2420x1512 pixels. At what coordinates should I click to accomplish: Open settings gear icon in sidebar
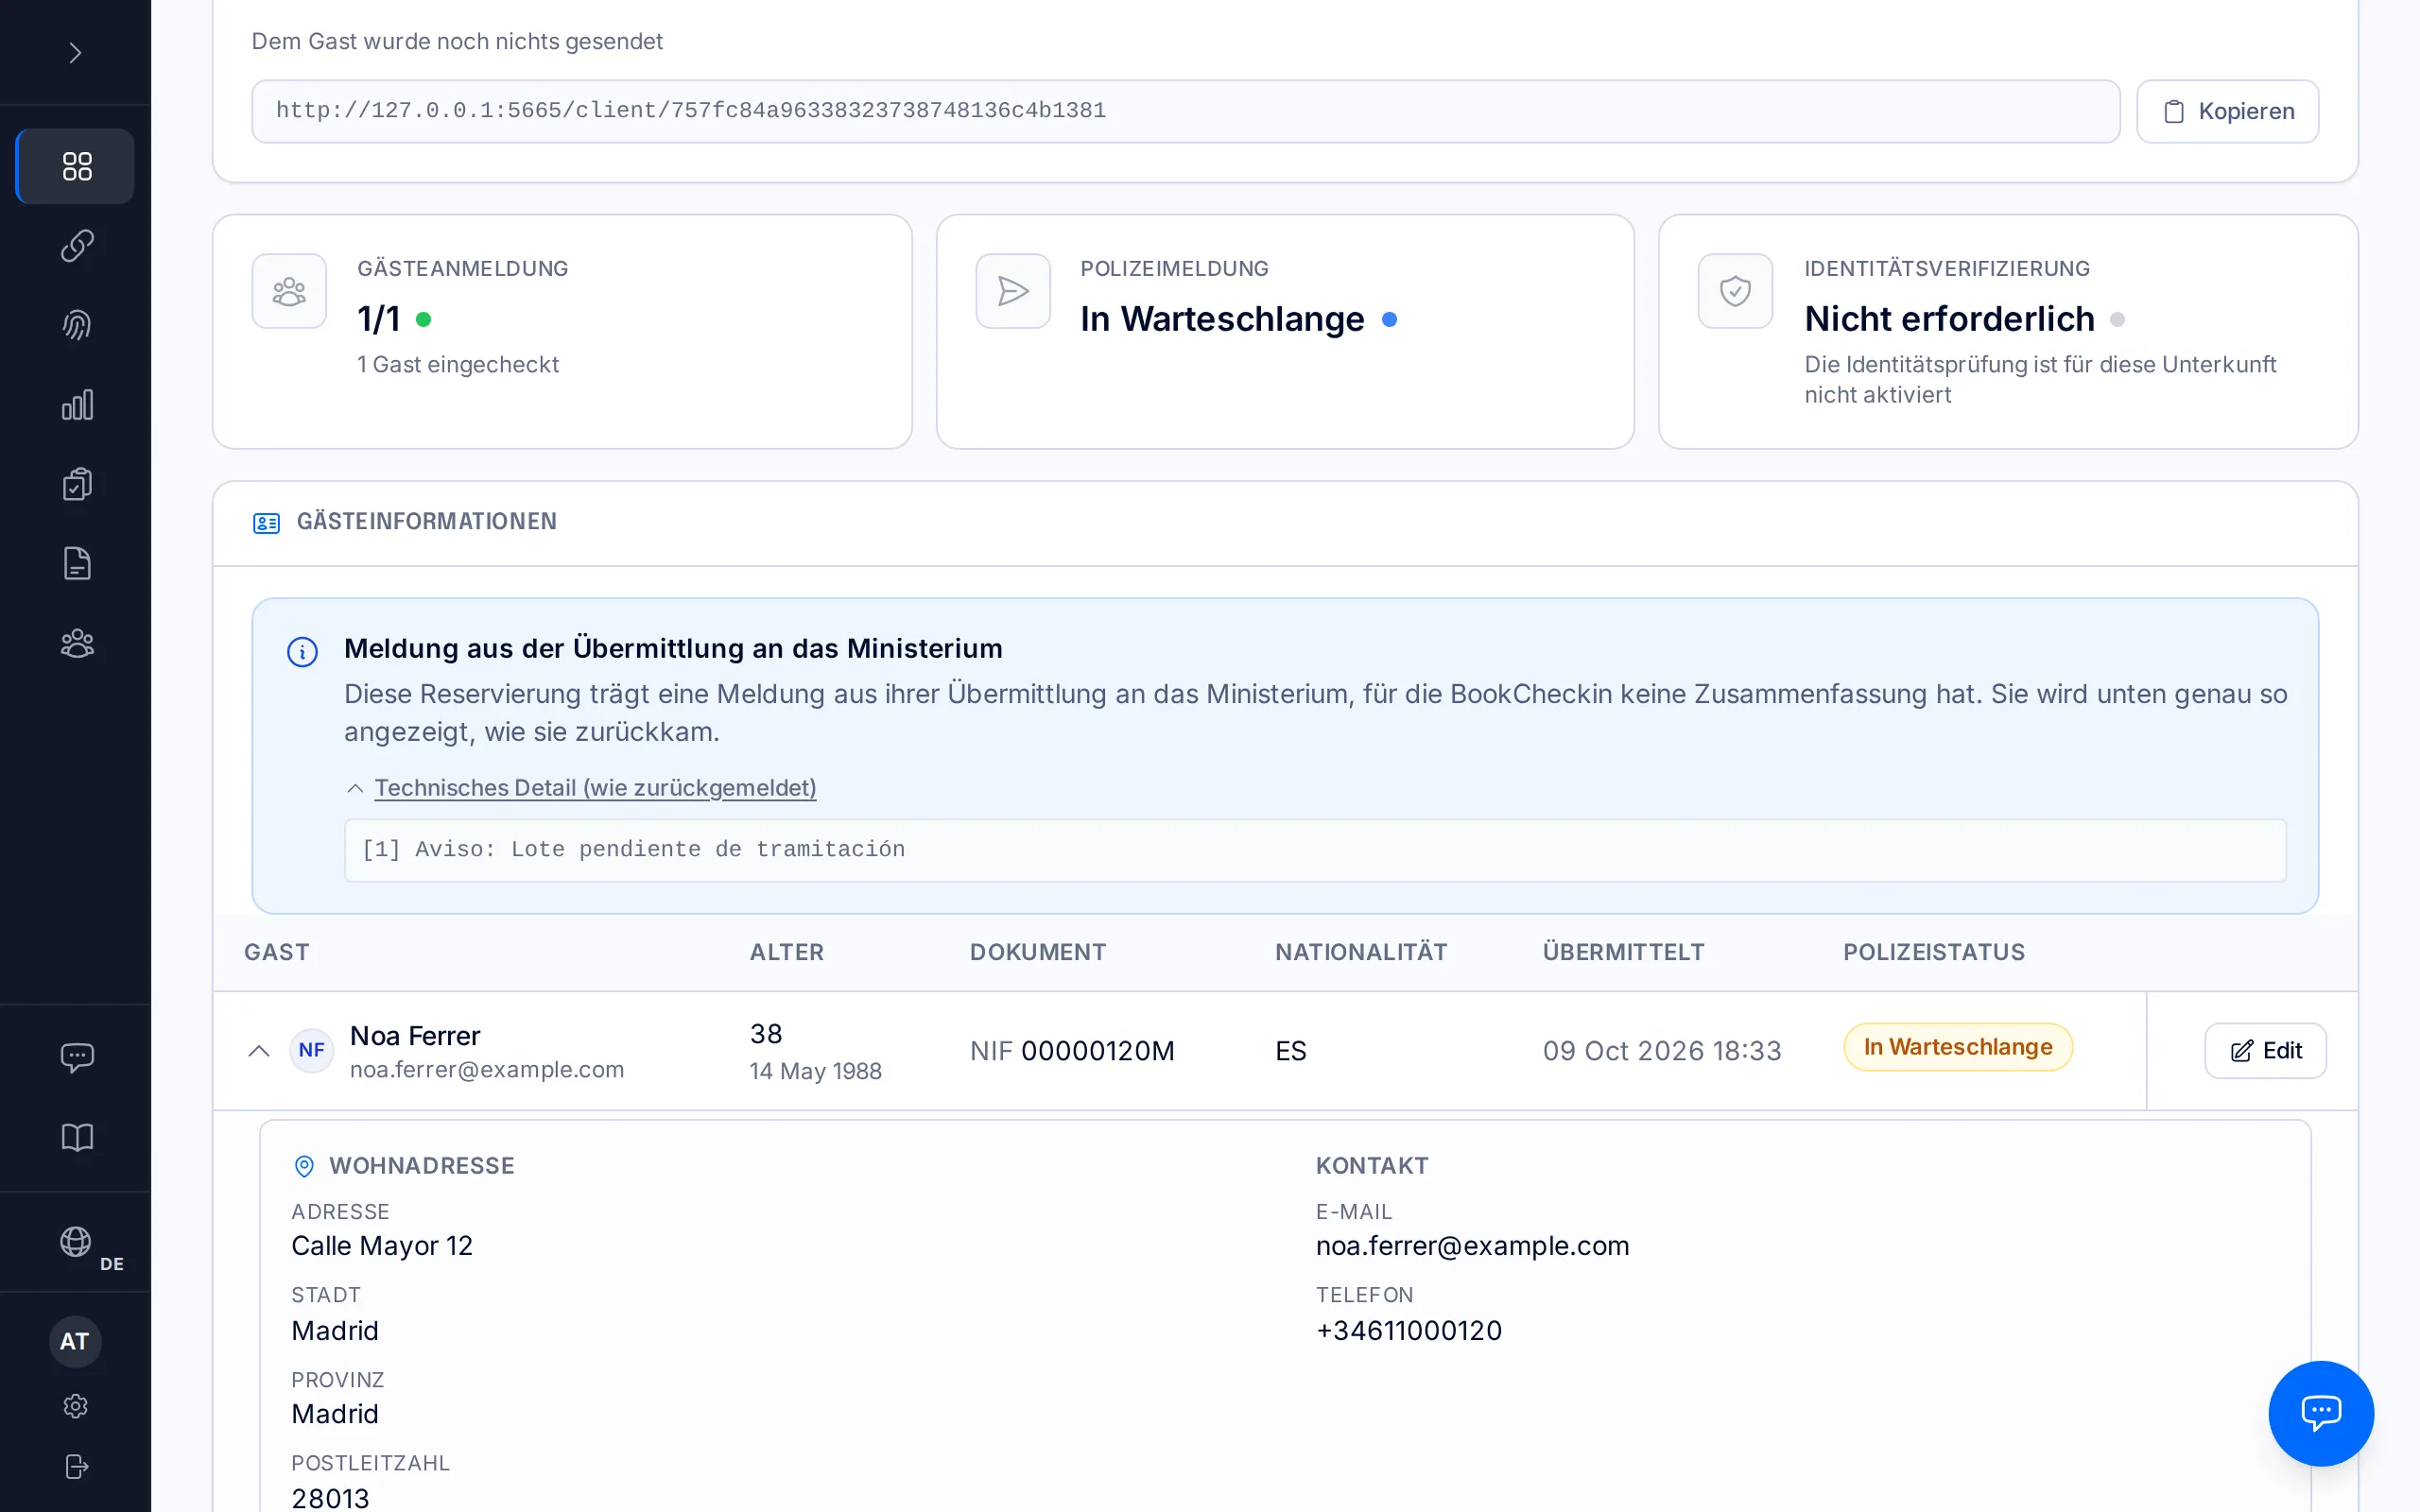[x=76, y=1406]
